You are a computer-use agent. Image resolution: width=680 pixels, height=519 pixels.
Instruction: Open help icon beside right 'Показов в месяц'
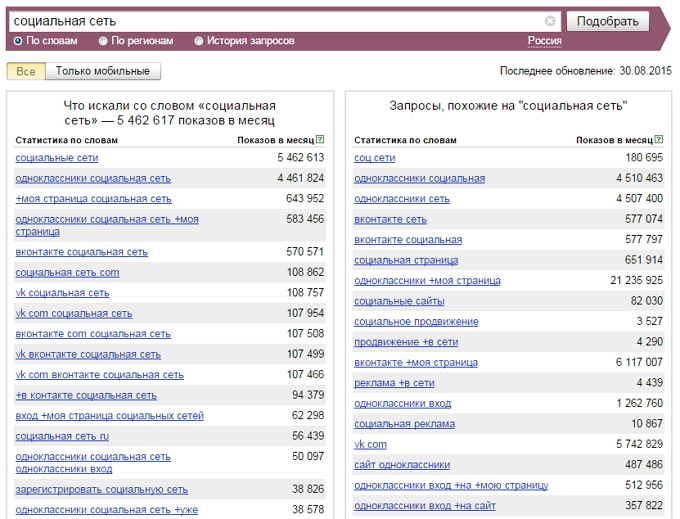[x=659, y=139]
